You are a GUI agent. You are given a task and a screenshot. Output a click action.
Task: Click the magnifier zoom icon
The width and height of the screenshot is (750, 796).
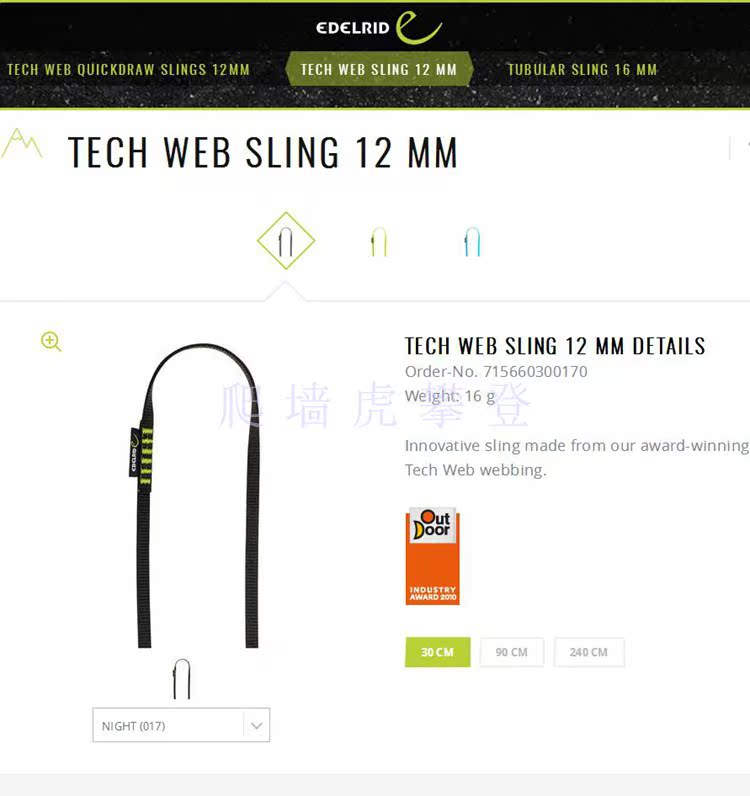point(51,341)
